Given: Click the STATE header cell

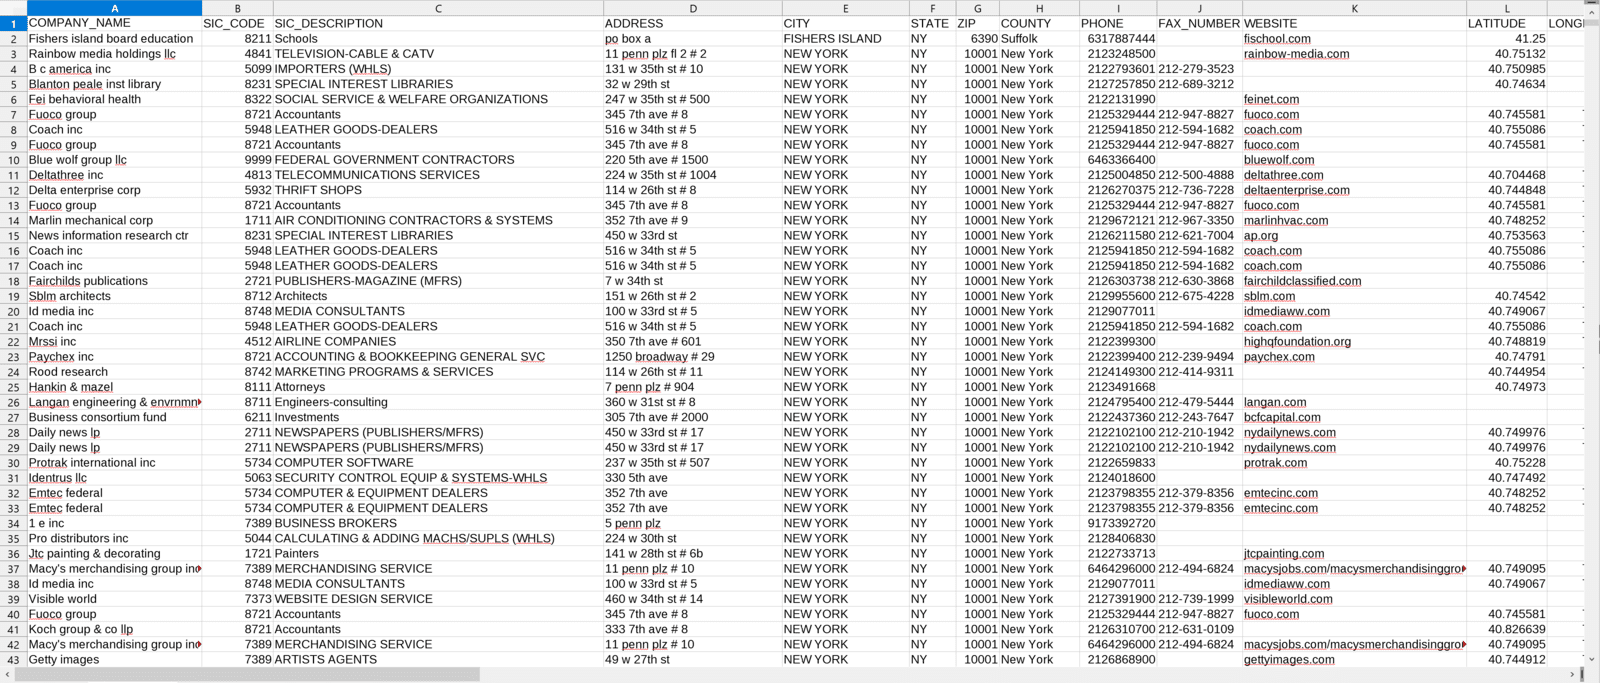Looking at the screenshot, I should point(932,23).
